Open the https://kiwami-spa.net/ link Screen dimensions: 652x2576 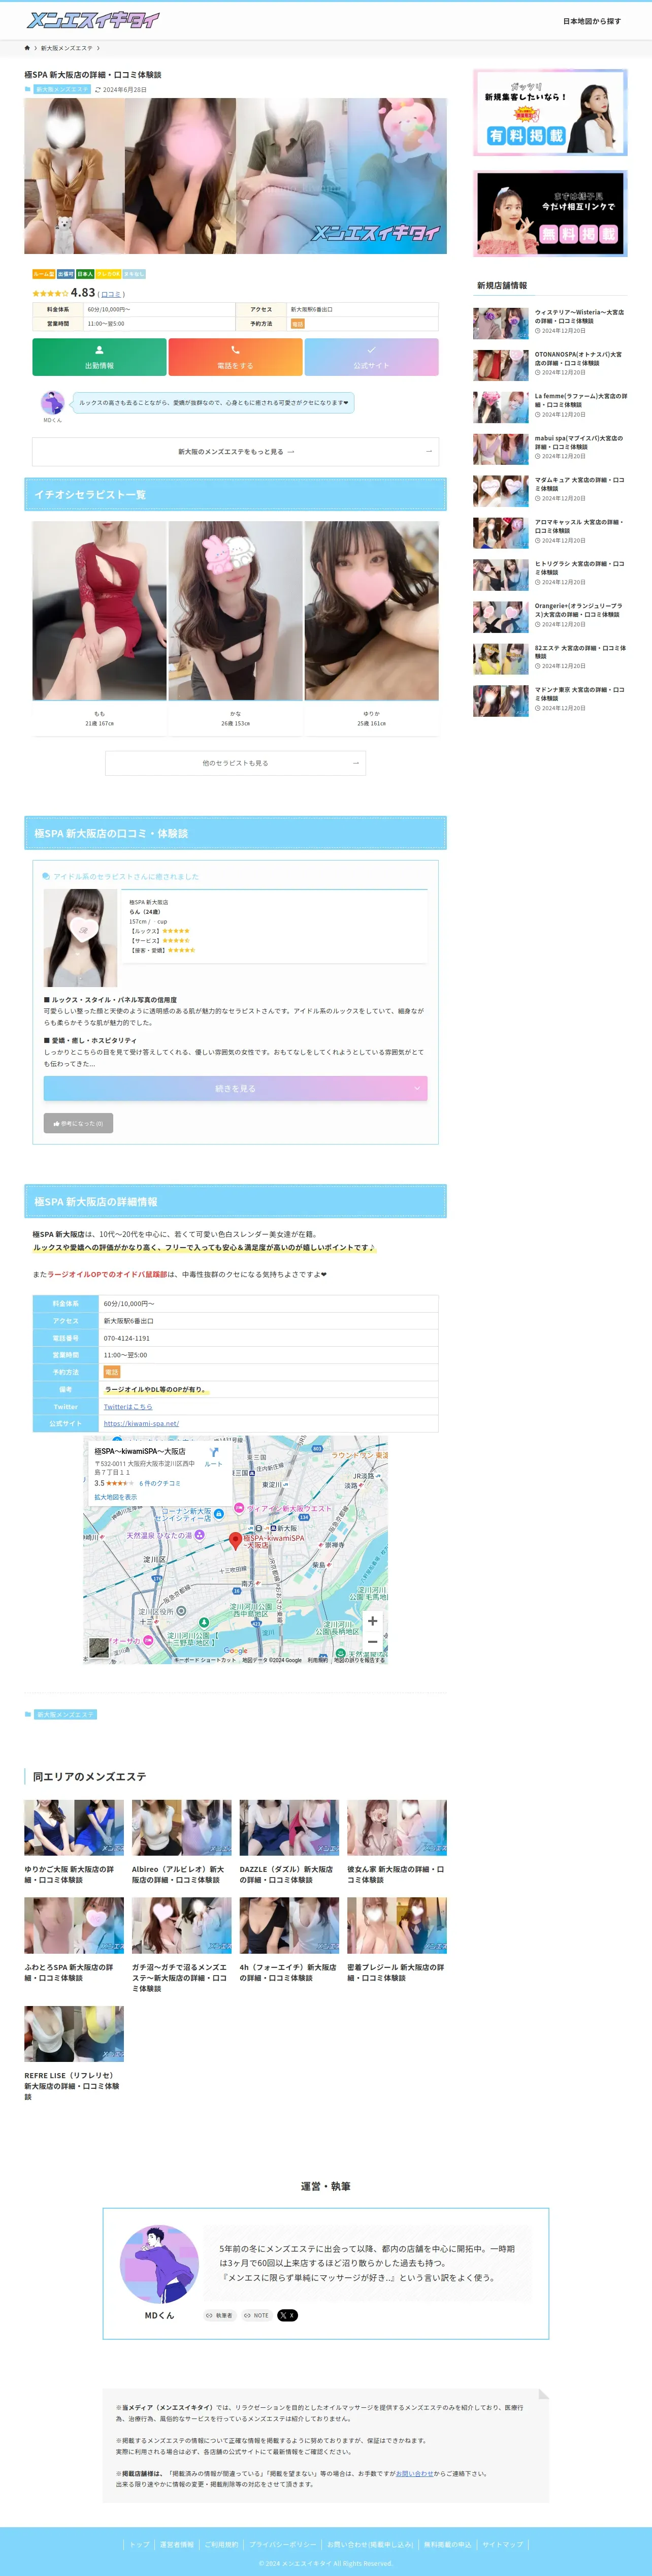coord(141,1423)
